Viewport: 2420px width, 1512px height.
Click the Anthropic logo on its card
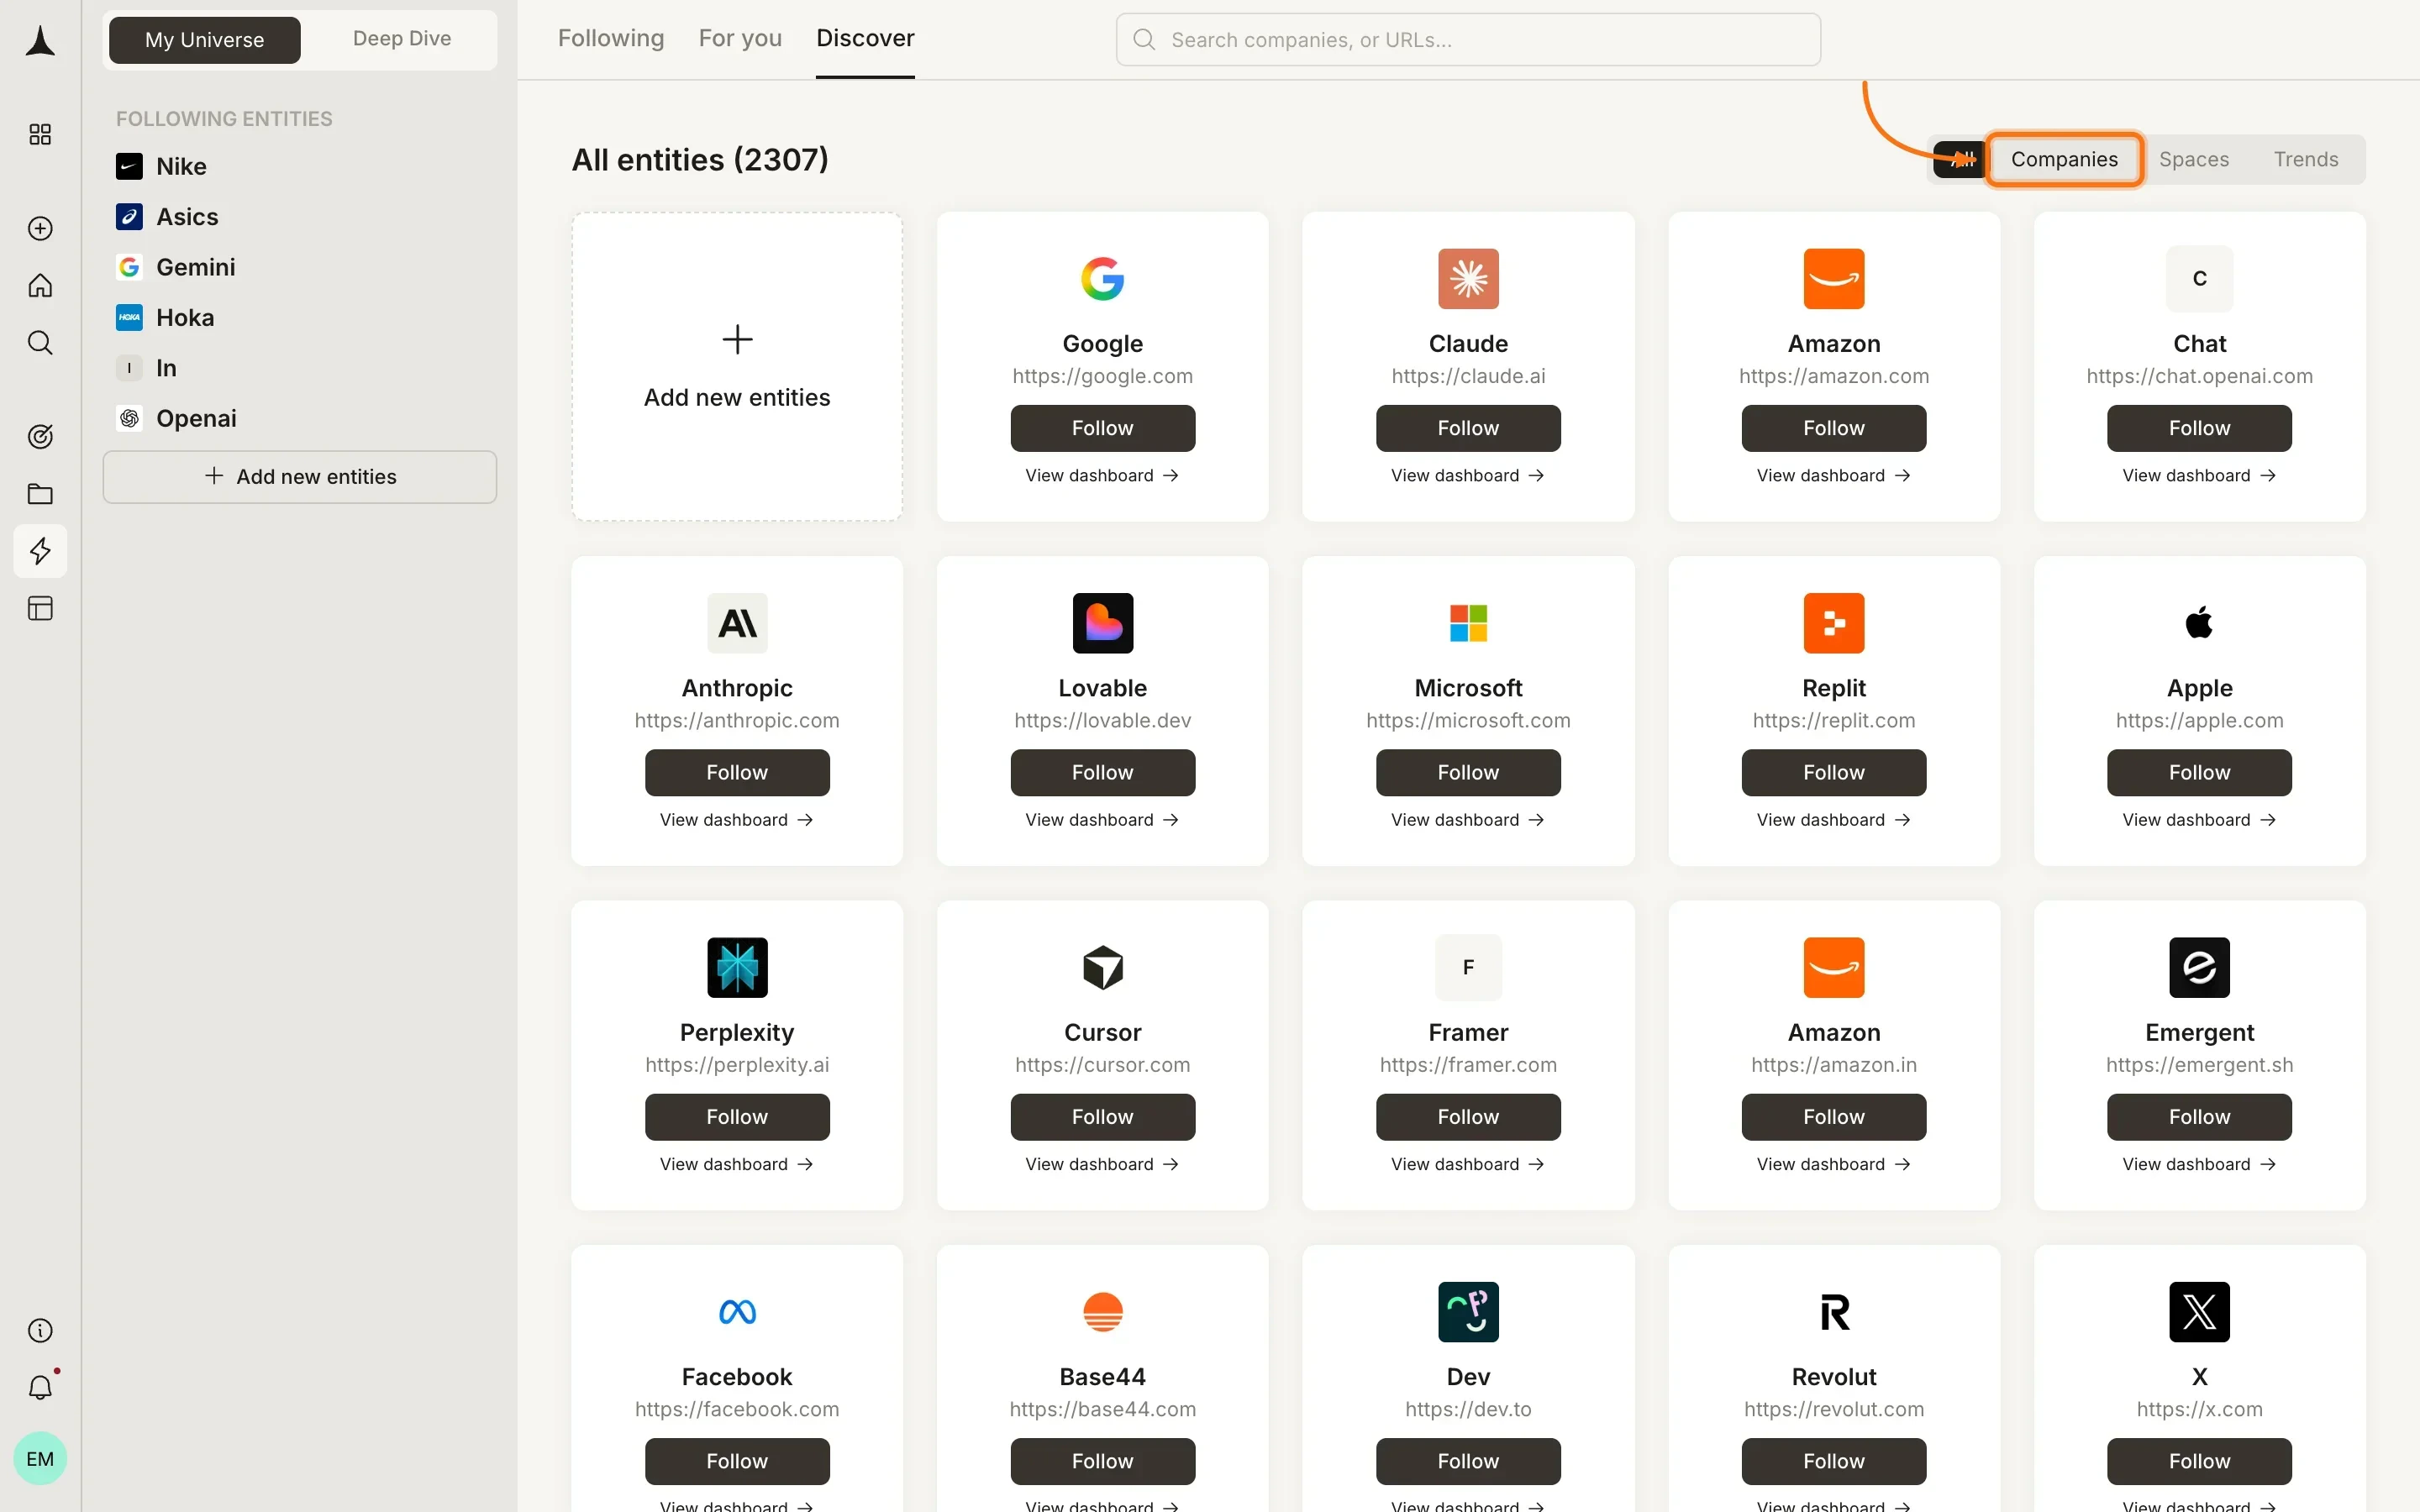(737, 623)
